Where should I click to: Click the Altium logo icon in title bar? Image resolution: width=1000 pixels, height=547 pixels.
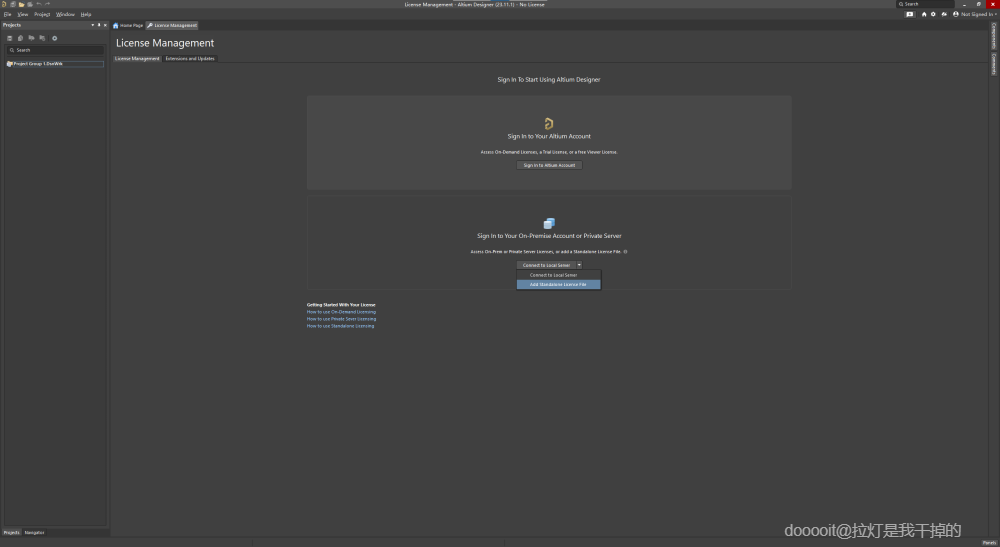tap(4, 4)
